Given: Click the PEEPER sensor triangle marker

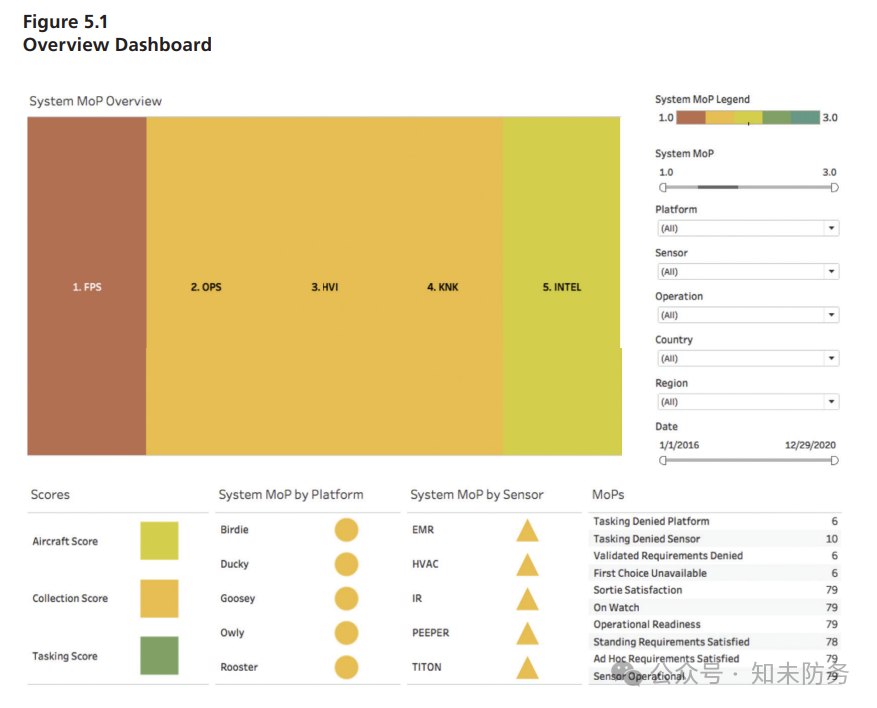Looking at the screenshot, I should point(527,634).
